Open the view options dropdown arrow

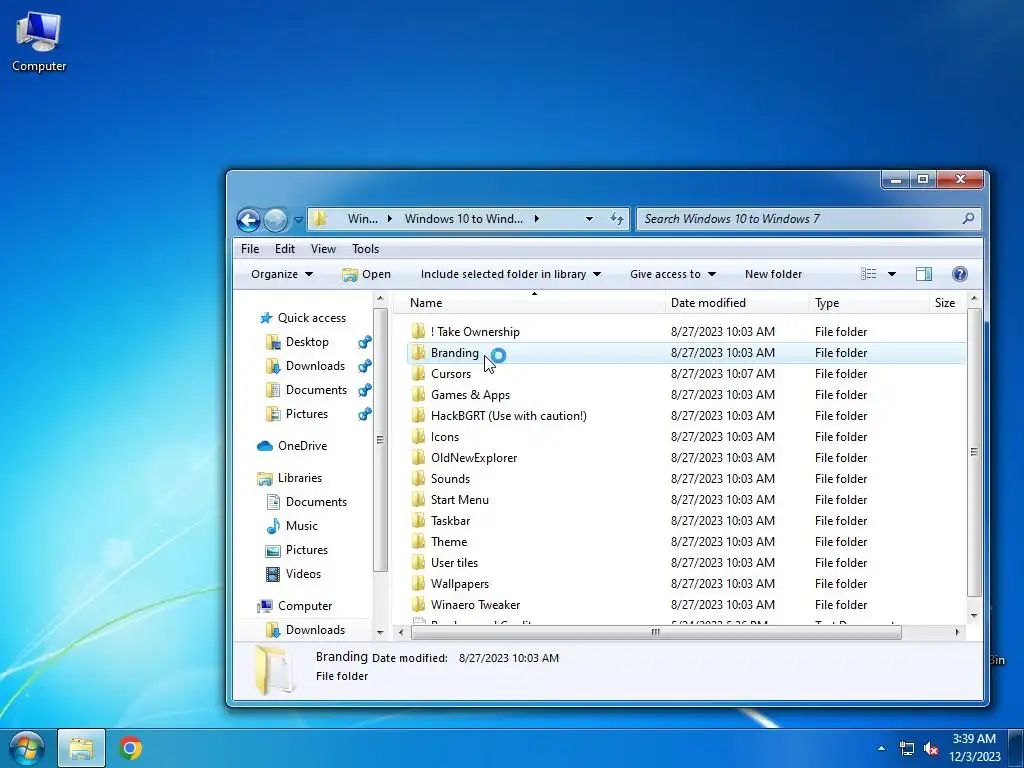tap(892, 274)
